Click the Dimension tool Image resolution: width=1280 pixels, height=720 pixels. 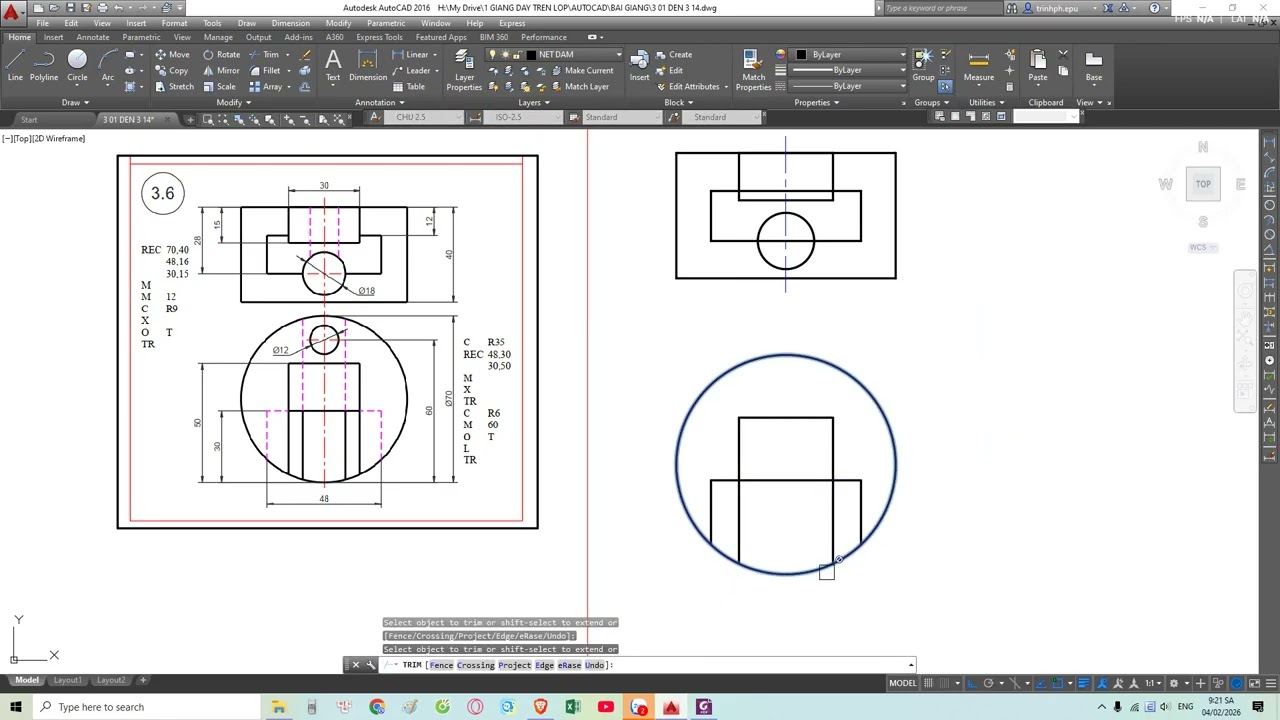(368, 65)
